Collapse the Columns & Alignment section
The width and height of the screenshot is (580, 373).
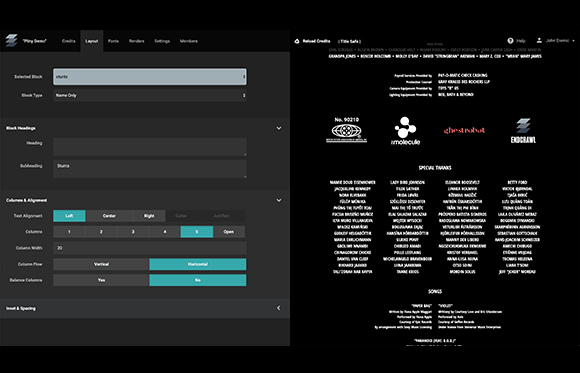279,200
